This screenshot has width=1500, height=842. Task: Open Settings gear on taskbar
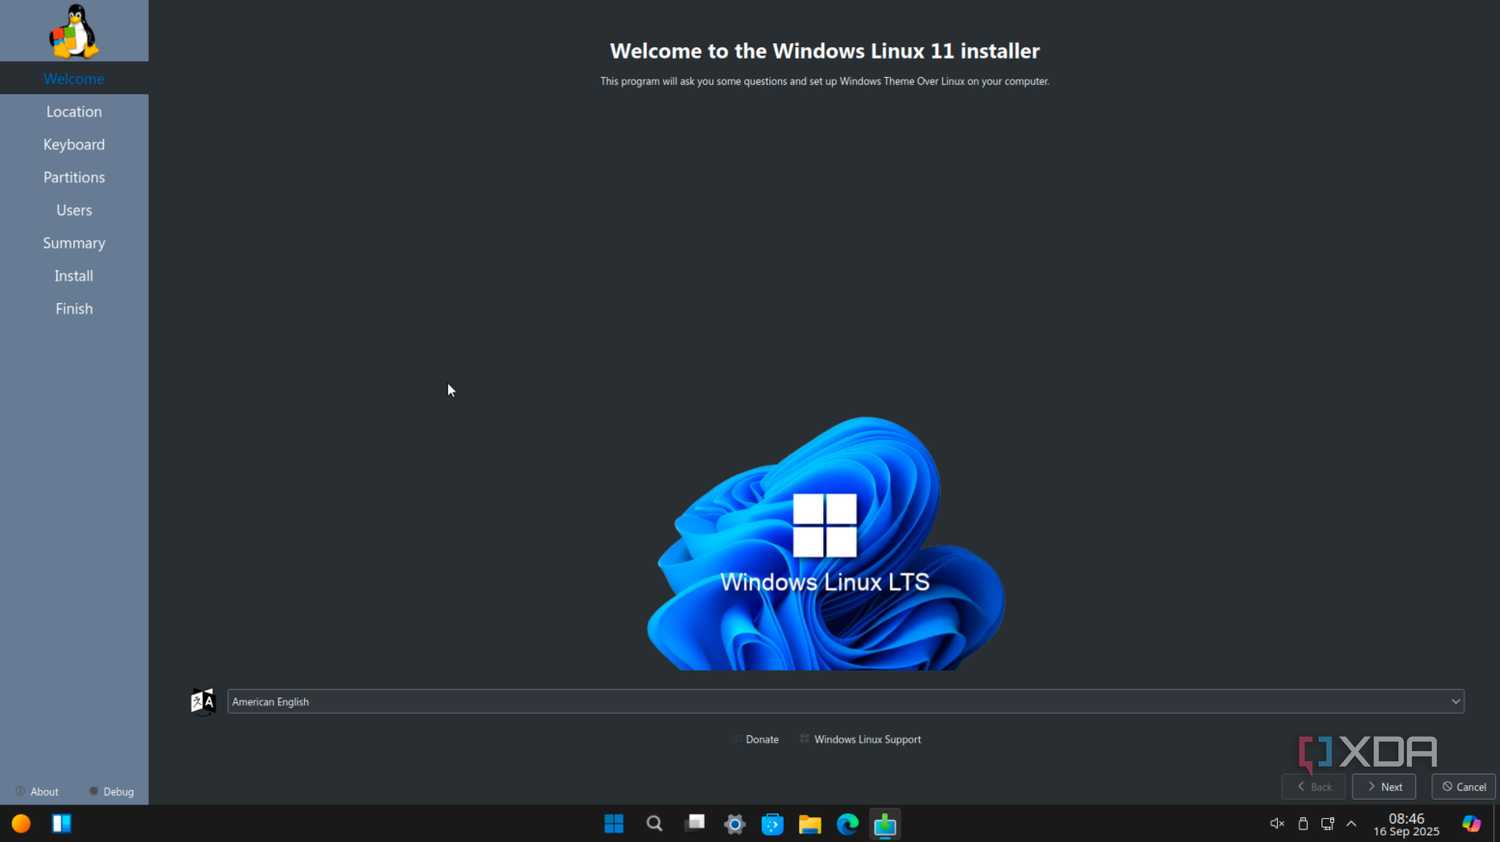click(x=735, y=824)
